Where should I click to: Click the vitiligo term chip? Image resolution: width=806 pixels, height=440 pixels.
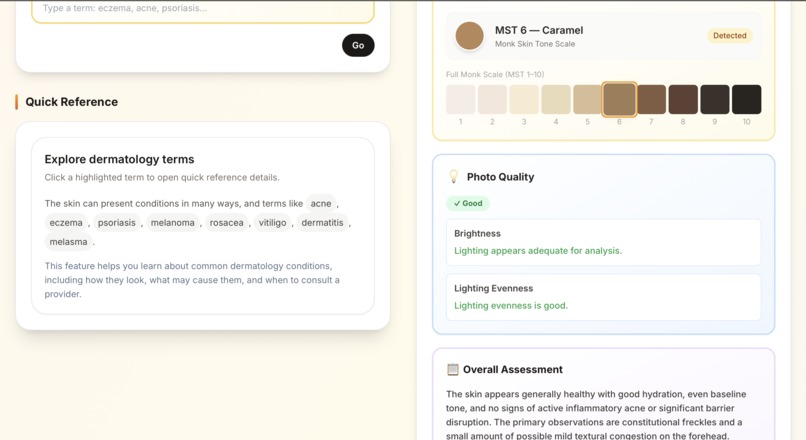coord(272,223)
